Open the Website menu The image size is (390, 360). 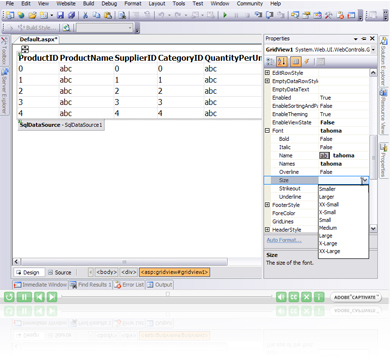(66, 4)
